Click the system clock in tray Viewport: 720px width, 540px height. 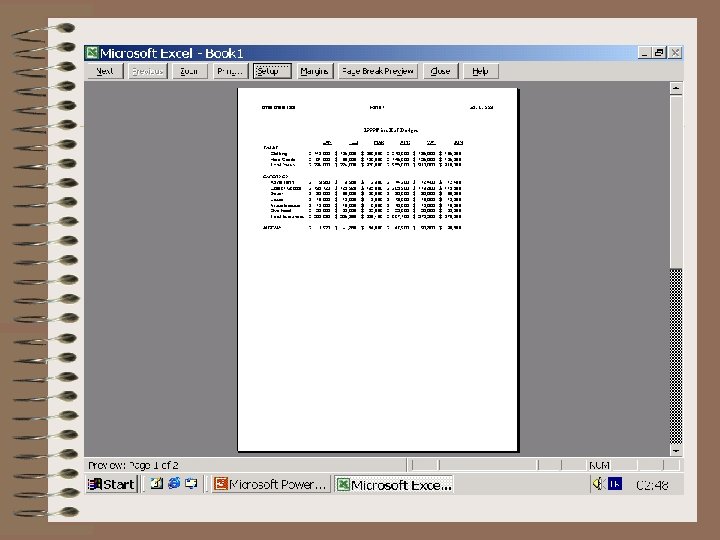(x=652, y=485)
